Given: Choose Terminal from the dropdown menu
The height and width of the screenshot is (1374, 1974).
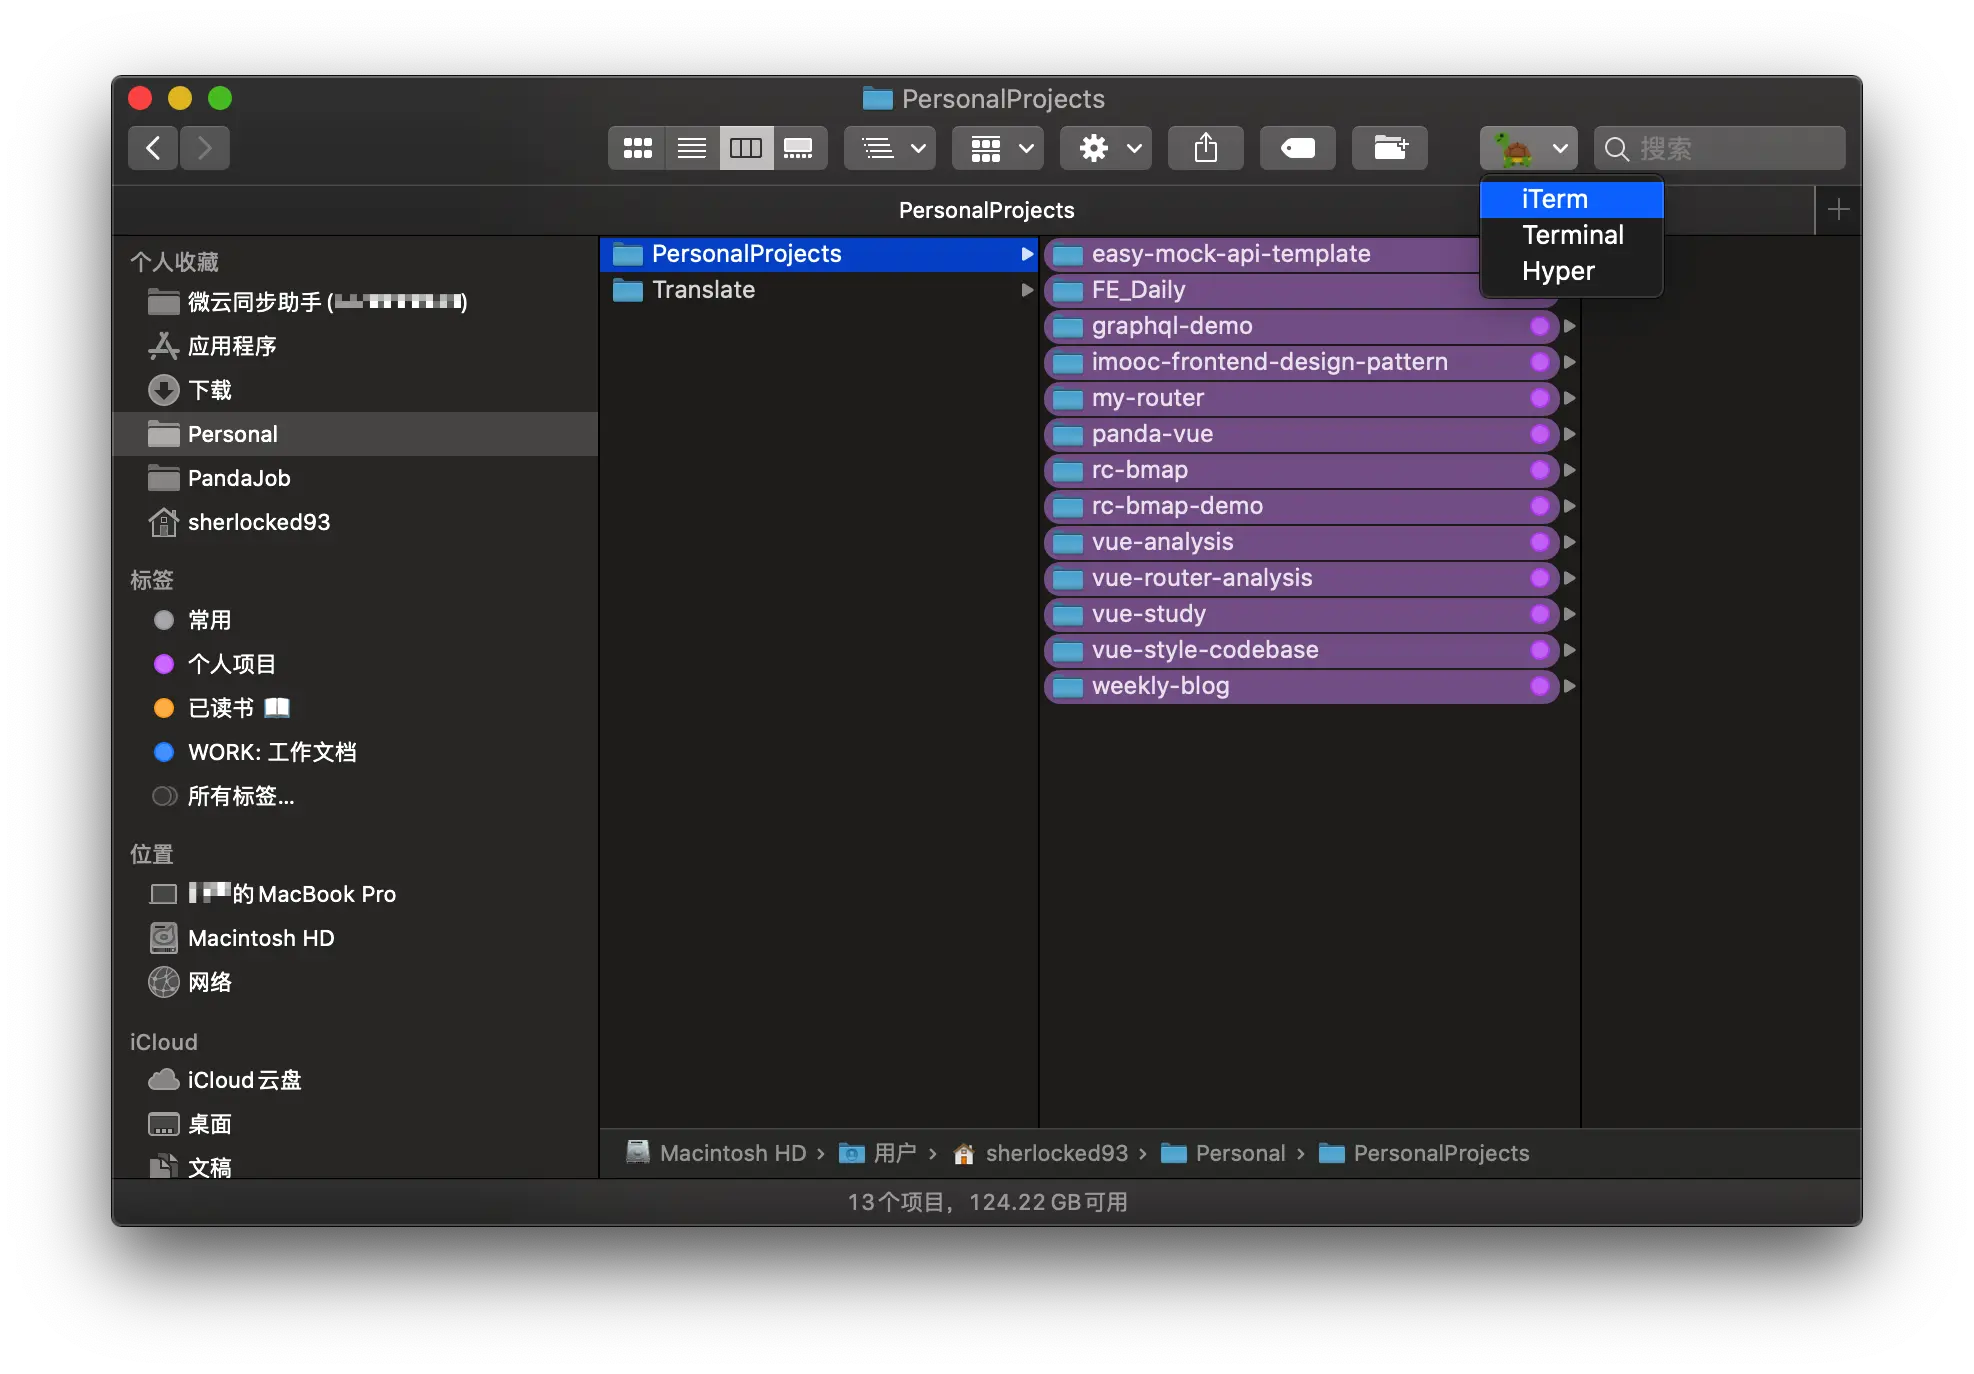Looking at the screenshot, I should click(x=1572, y=235).
